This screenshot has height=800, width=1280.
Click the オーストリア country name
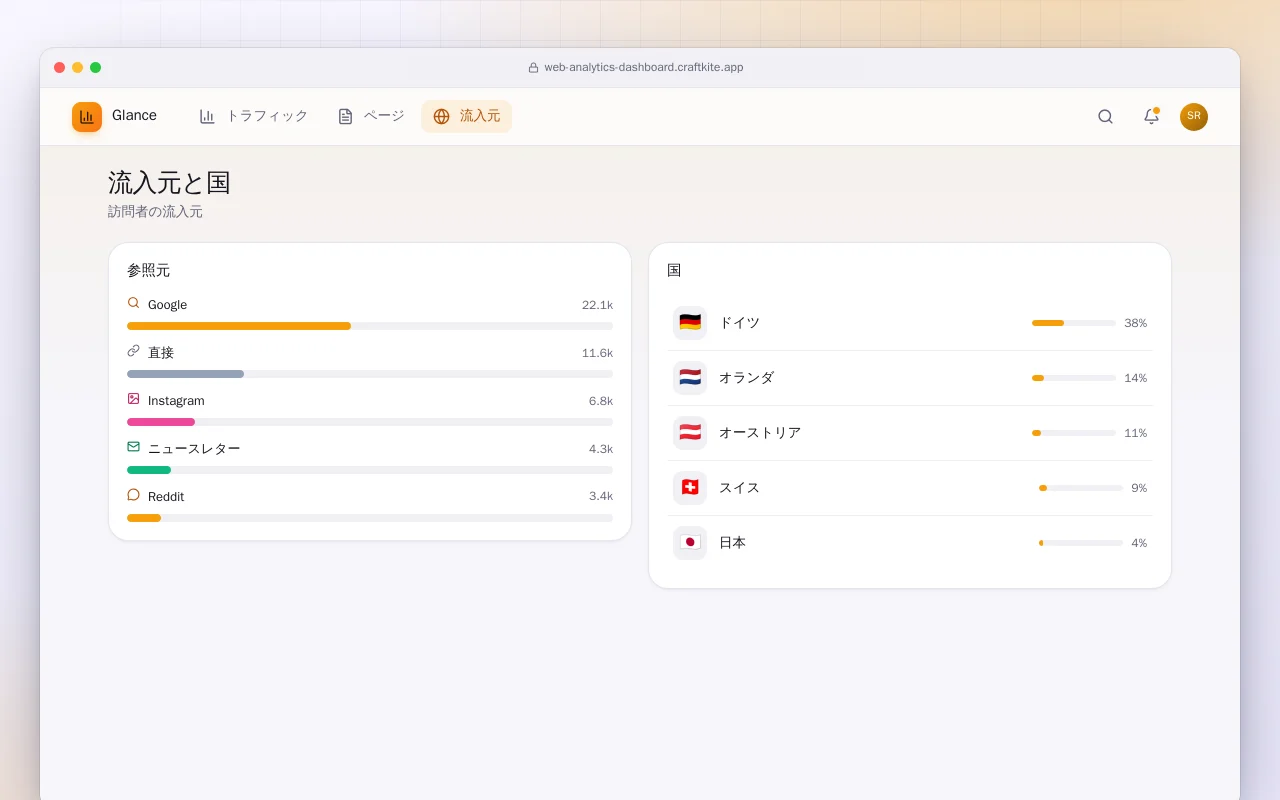point(760,433)
